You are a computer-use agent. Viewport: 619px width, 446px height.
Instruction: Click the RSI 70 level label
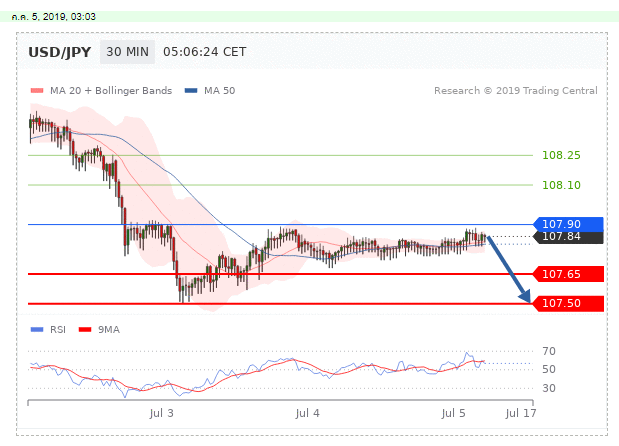(549, 351)
